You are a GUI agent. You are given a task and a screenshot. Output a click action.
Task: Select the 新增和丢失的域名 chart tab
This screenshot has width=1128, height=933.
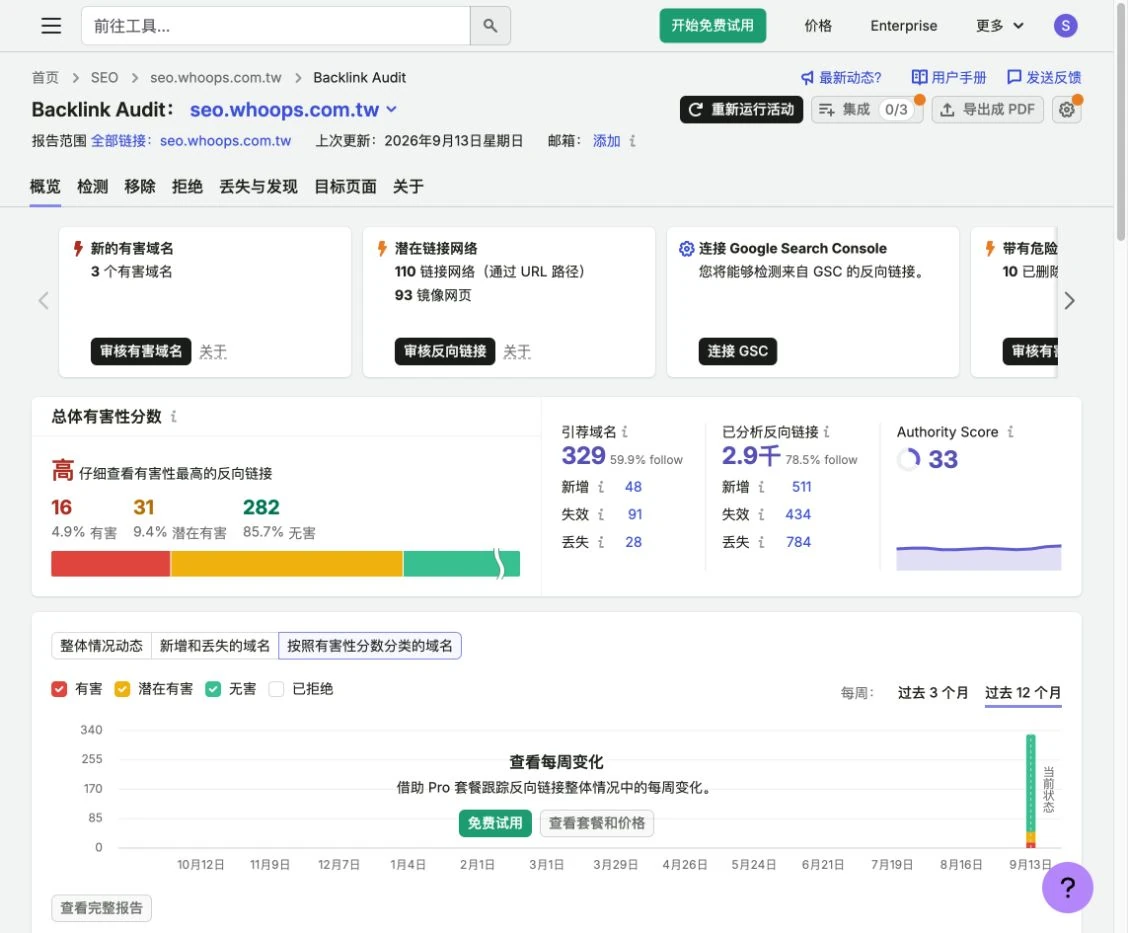coord(214,646)
